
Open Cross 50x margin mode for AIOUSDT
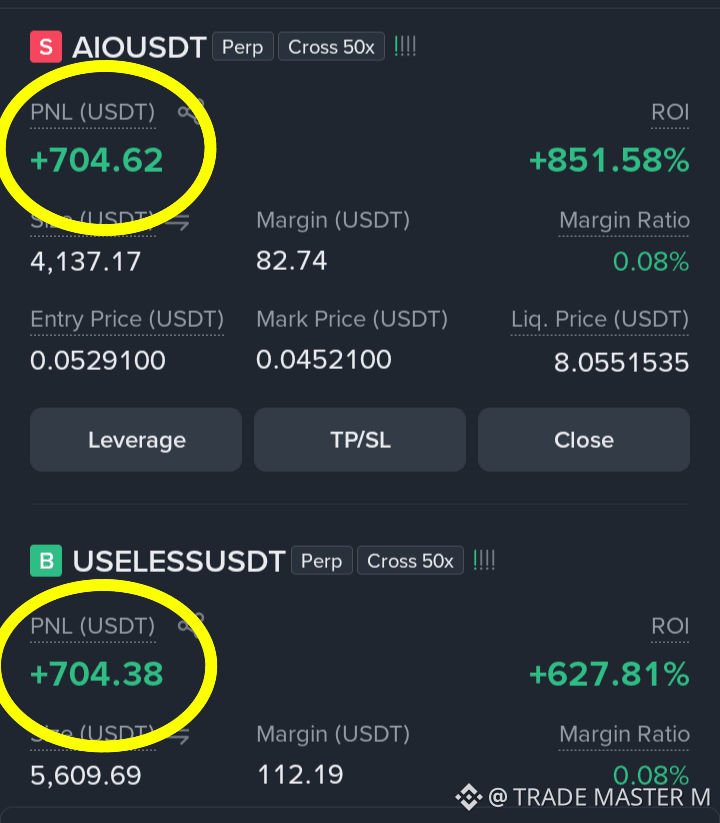pyautogui.click(x=331, y=47)
